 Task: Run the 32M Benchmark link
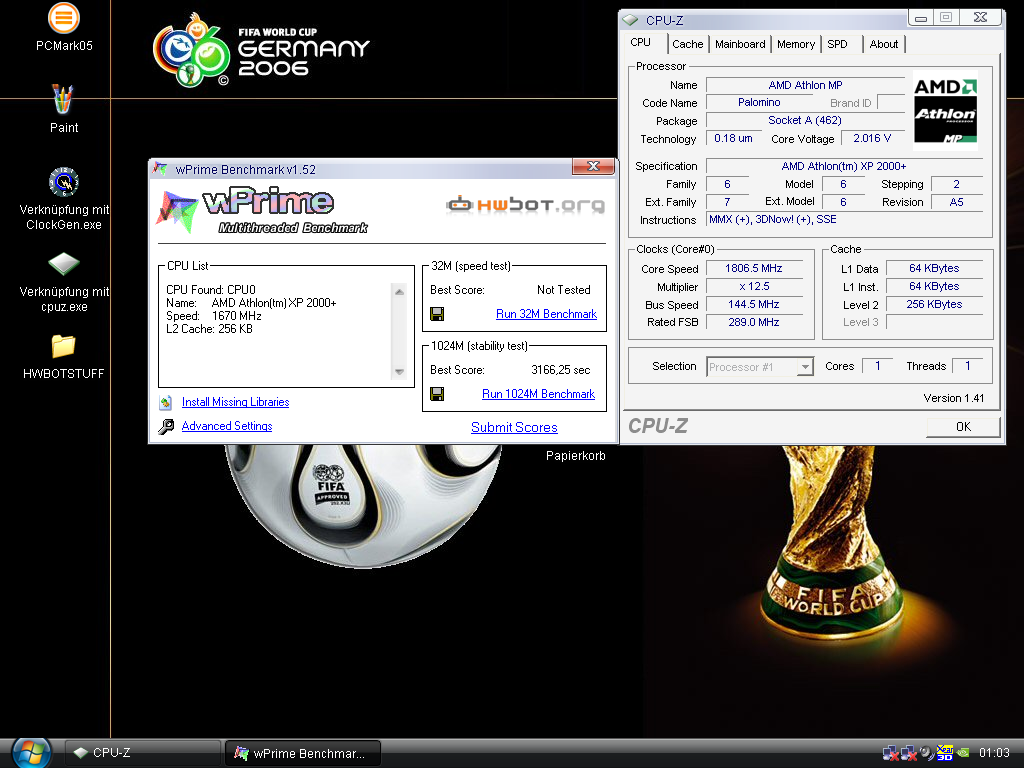[x=547, y=314]
